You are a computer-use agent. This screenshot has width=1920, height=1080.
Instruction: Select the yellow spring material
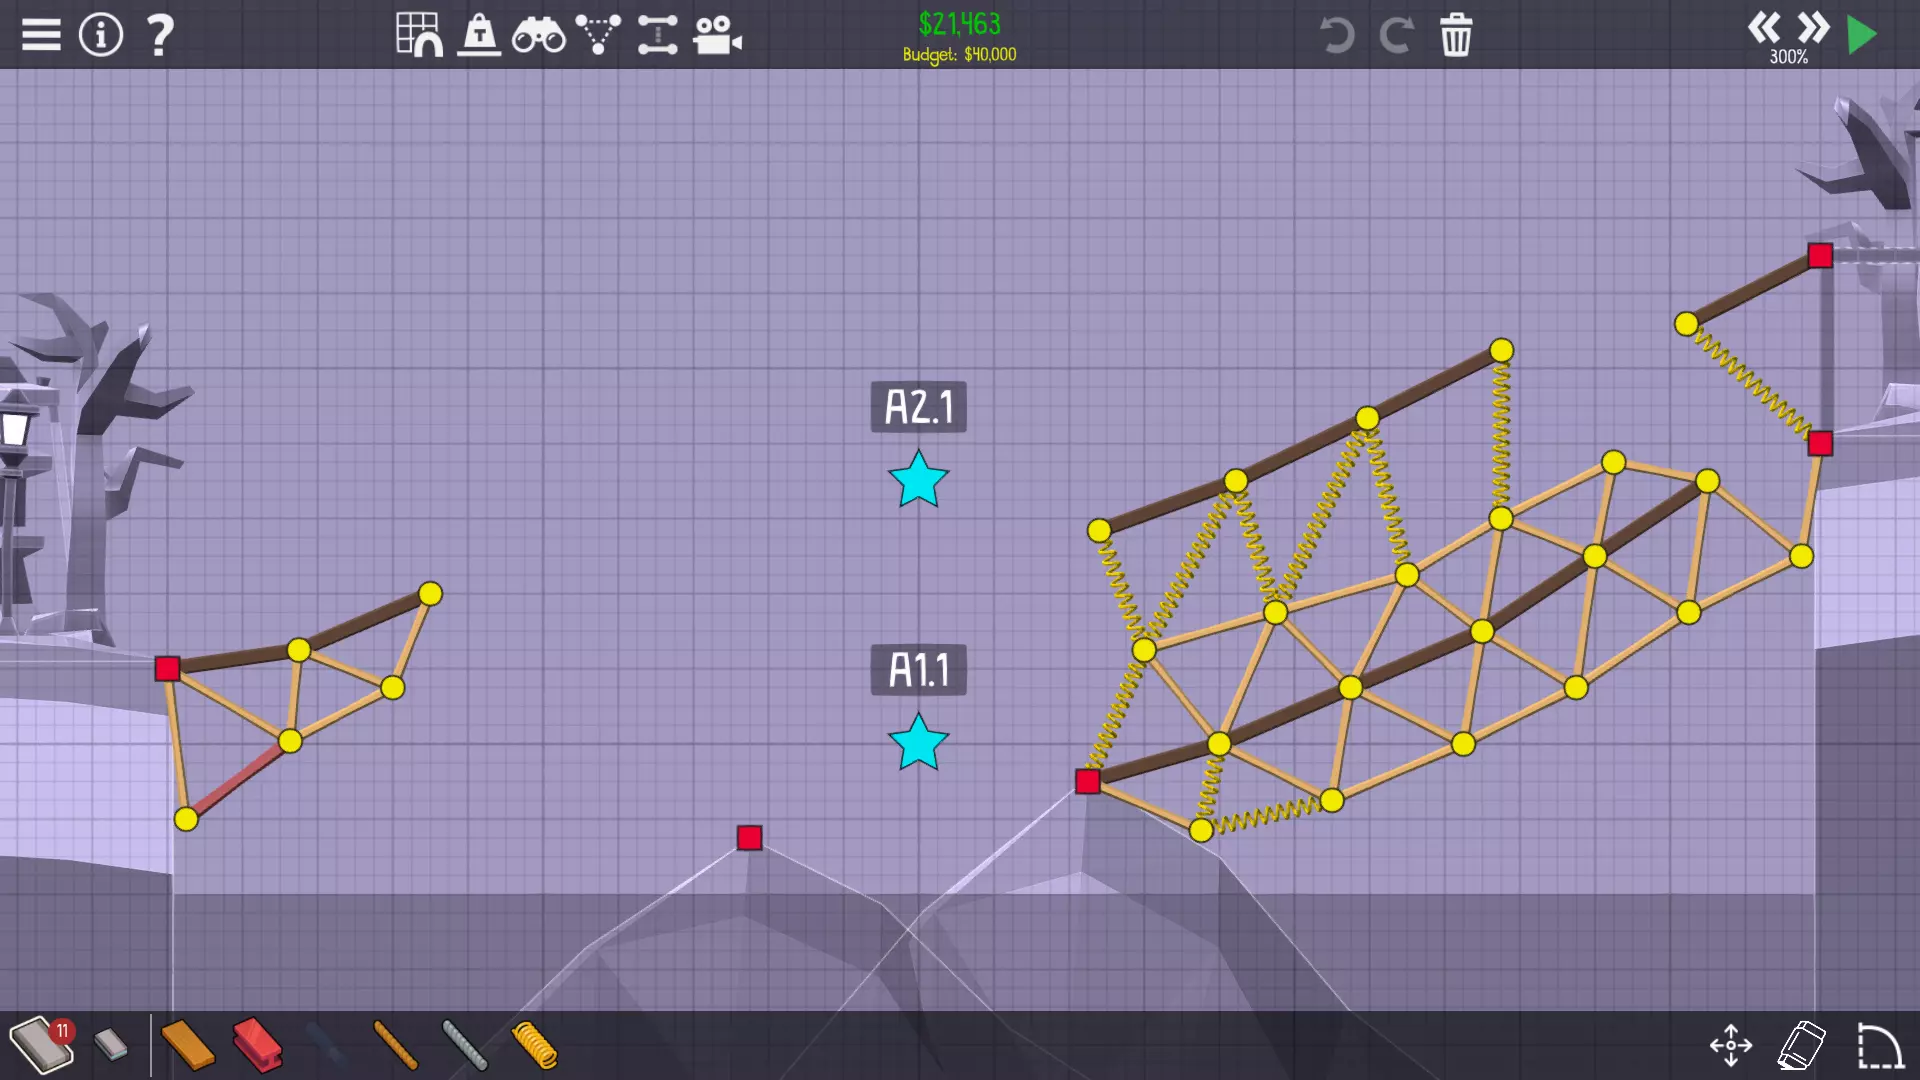[534, 1045]
